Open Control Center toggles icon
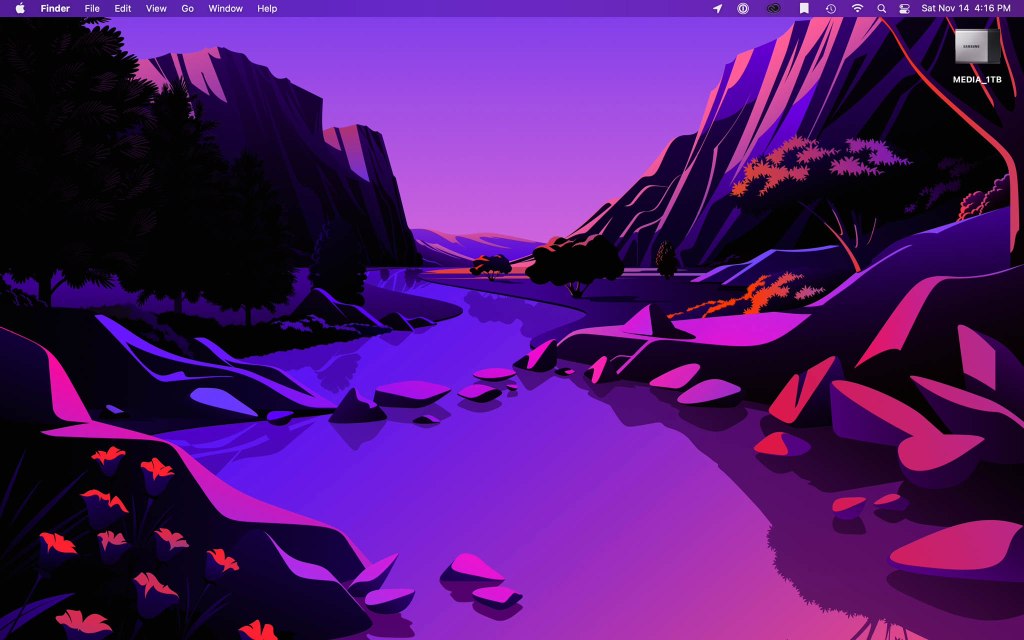The height and width of the screenshot is (640, 1024). pos(905,8)
